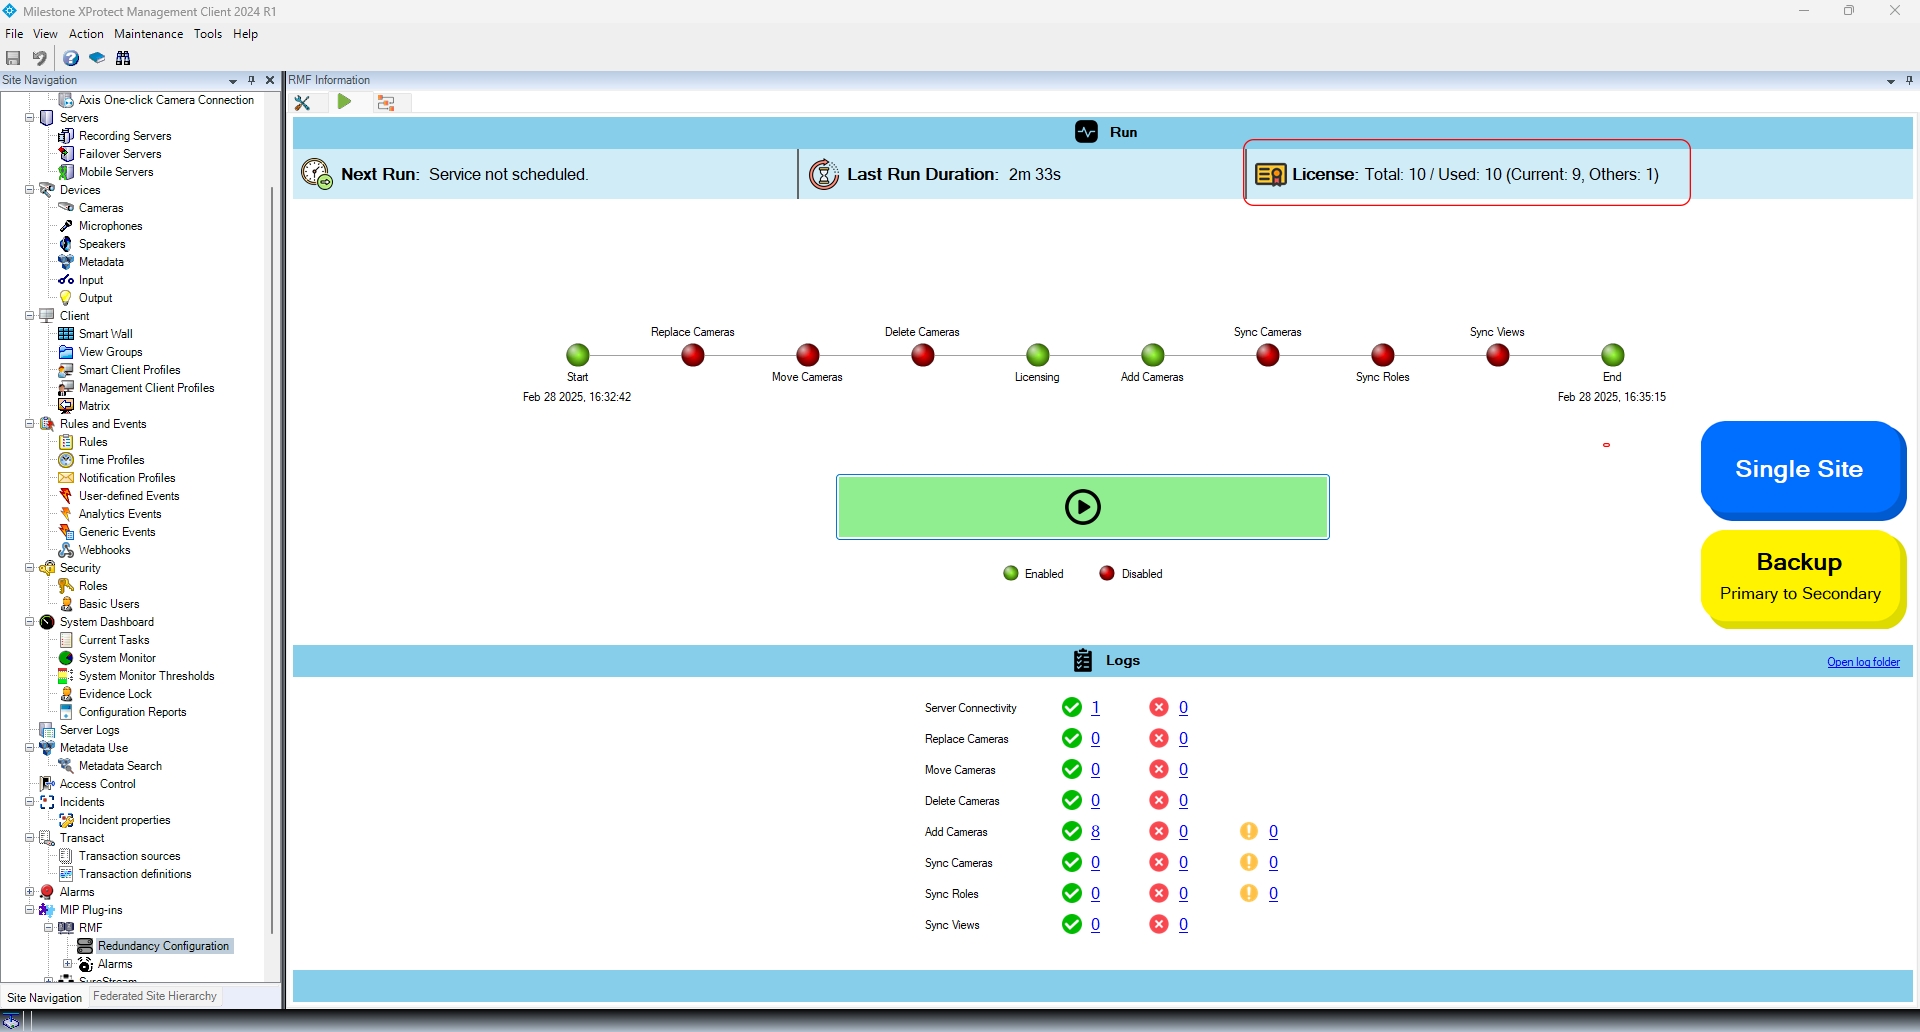Click the Open log folder link
Screen dimensions: 1920x1032
coord(1863,662)
